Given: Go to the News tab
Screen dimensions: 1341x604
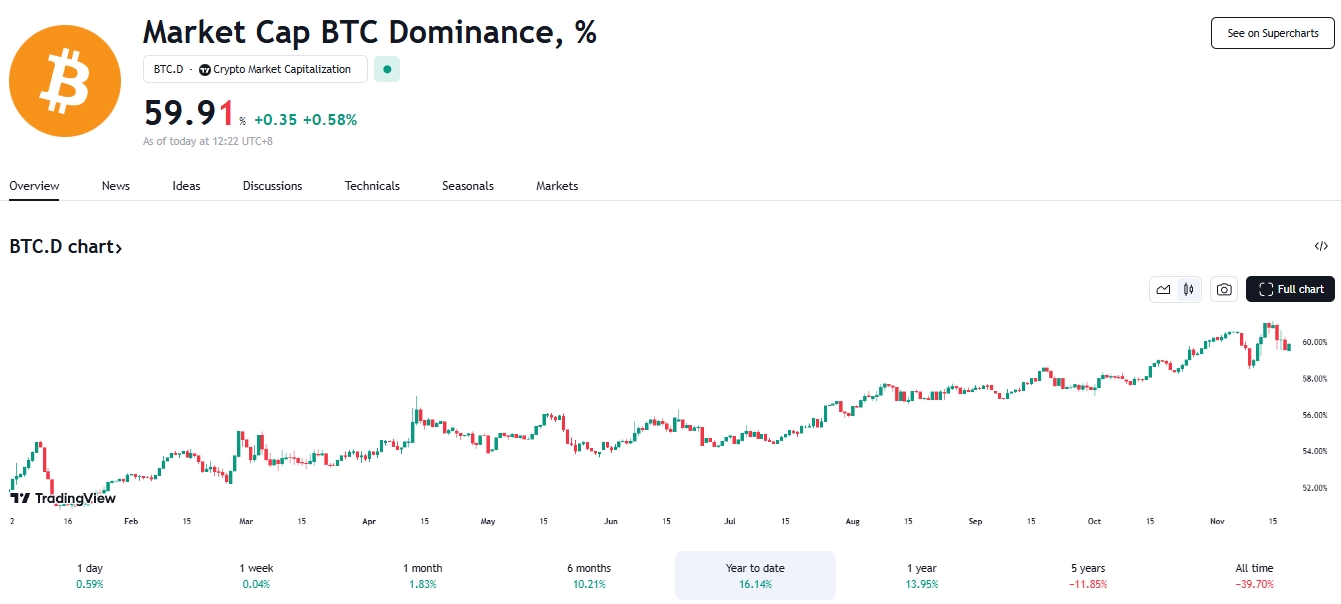Looking at the screenshot, I should [116, 186].
